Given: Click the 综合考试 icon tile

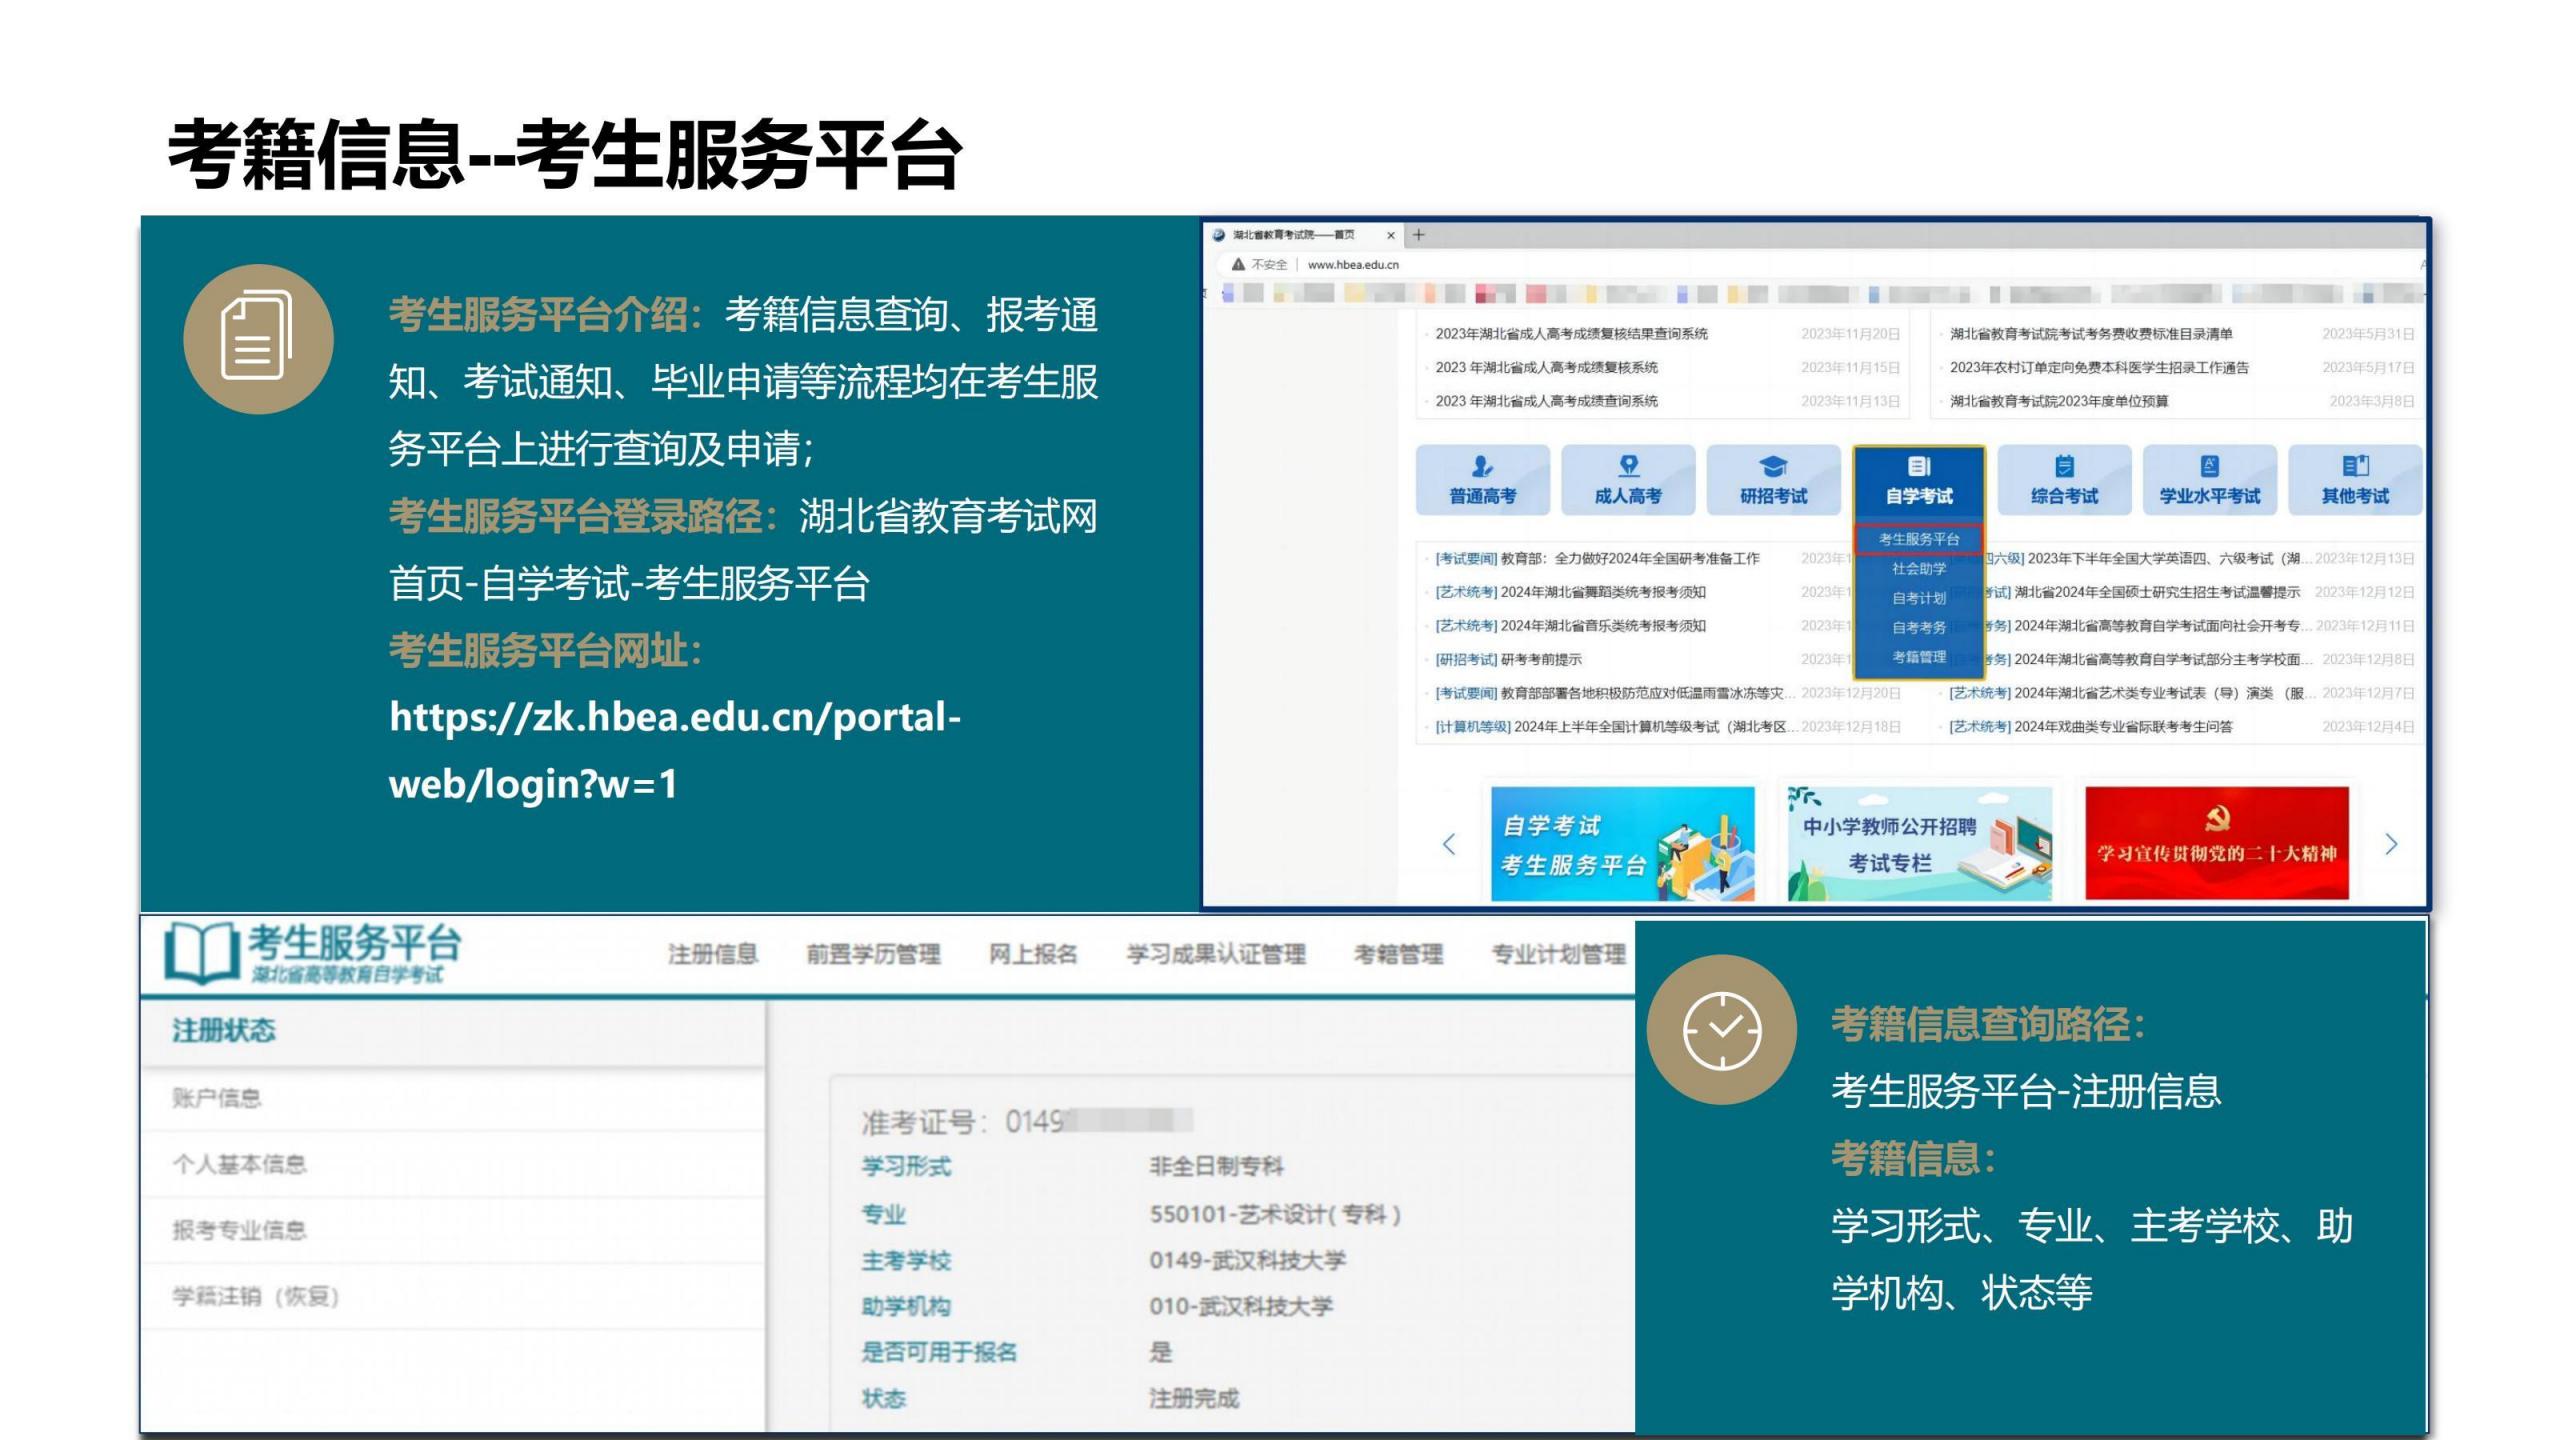Looking at the screenshot, I should 2064,479.
